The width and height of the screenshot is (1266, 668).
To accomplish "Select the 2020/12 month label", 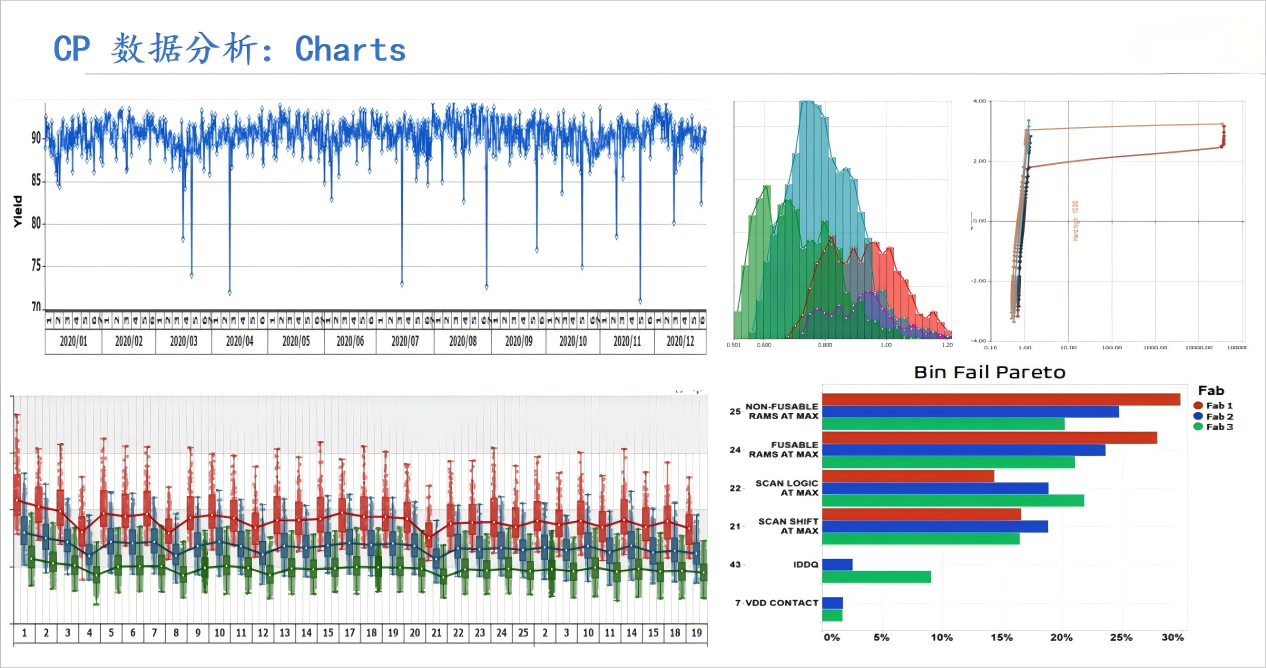I will click(x=680, y=341).
